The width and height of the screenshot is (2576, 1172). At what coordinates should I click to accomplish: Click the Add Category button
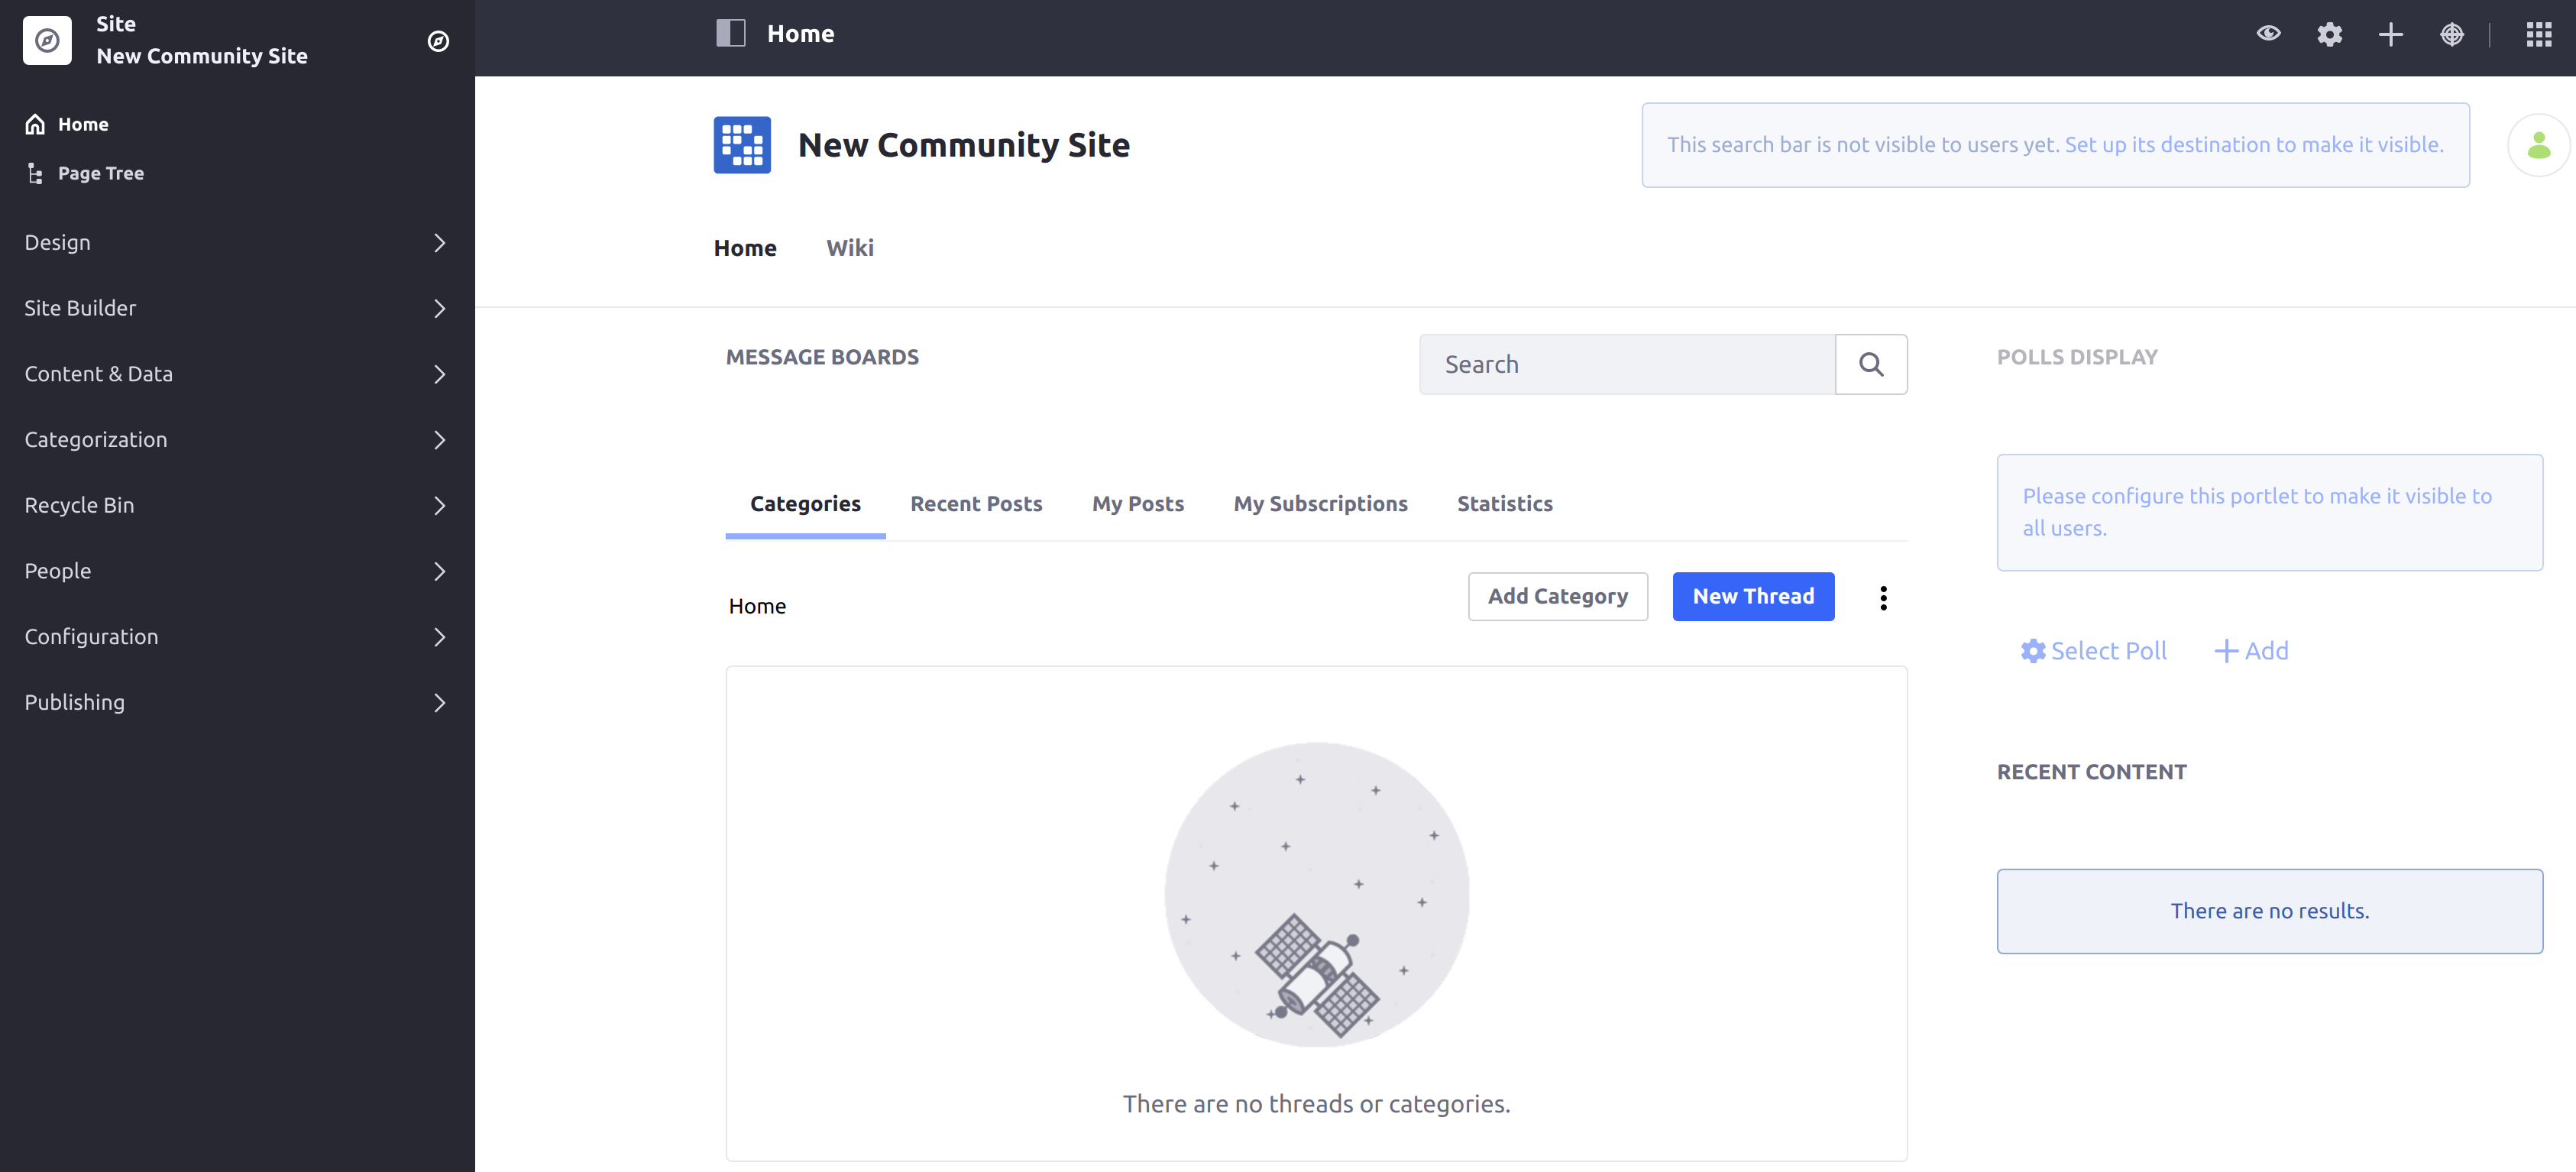click(1558, 595)
